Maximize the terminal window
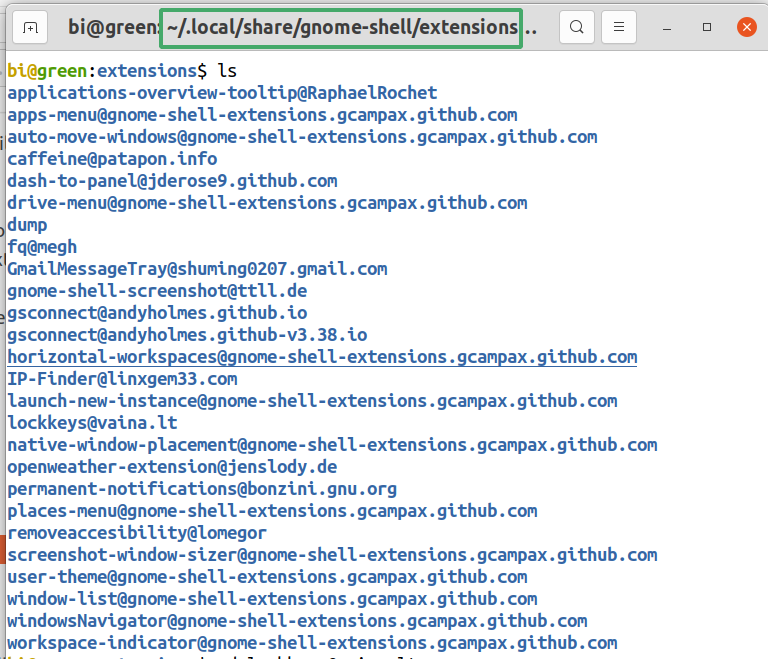Viewport: 768px width, 659px height. [706, 28]
